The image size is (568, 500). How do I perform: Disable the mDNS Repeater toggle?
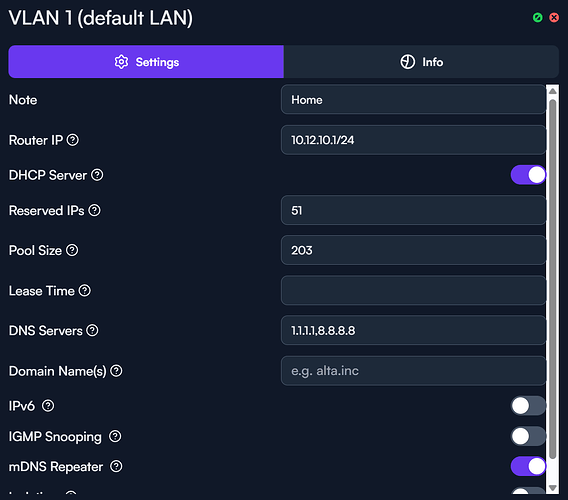[x=528, y=466]
